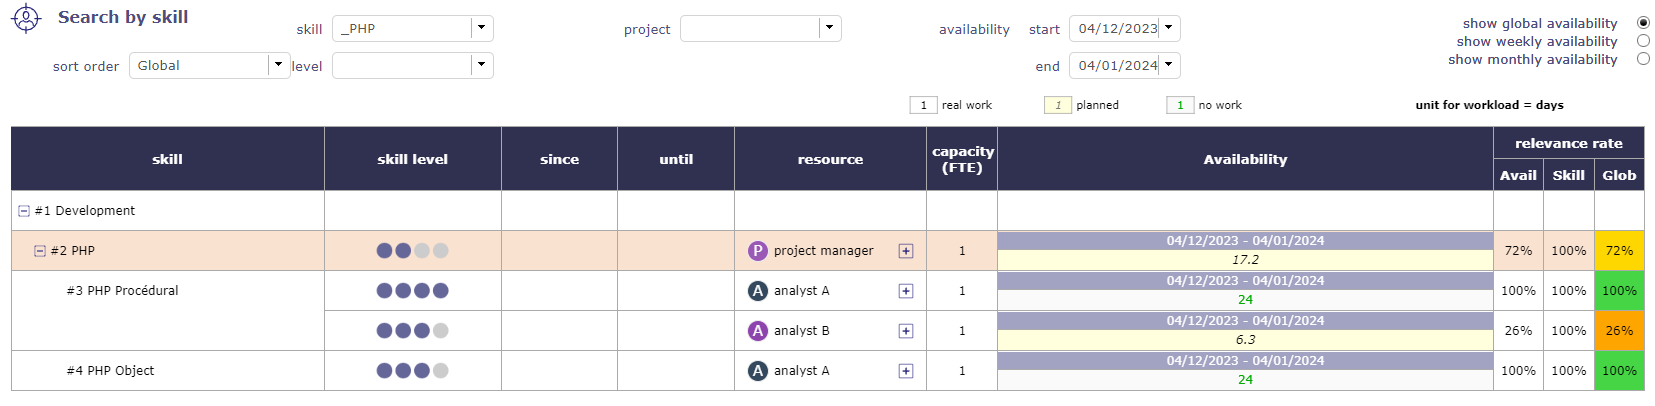Open the skill dropdown showing _PHP
Image resolution: width=1655 pixels, height=406 pixels.
(481, 28)
